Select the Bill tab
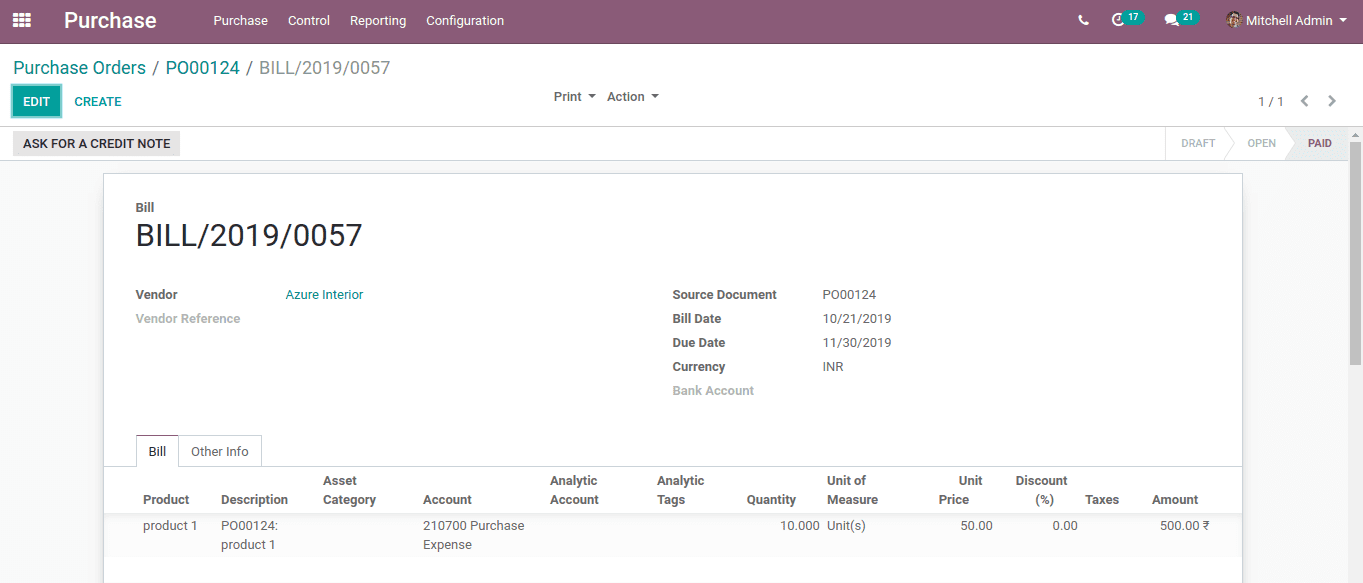 (x=157, y=451)
